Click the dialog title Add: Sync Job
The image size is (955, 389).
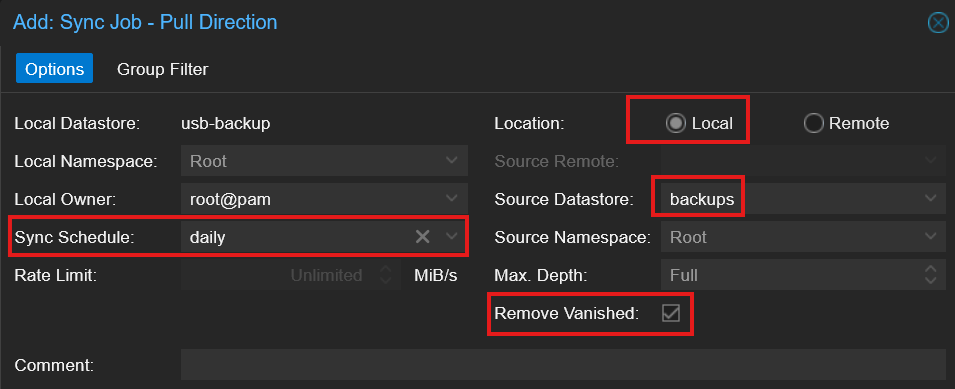click(145, 23)
